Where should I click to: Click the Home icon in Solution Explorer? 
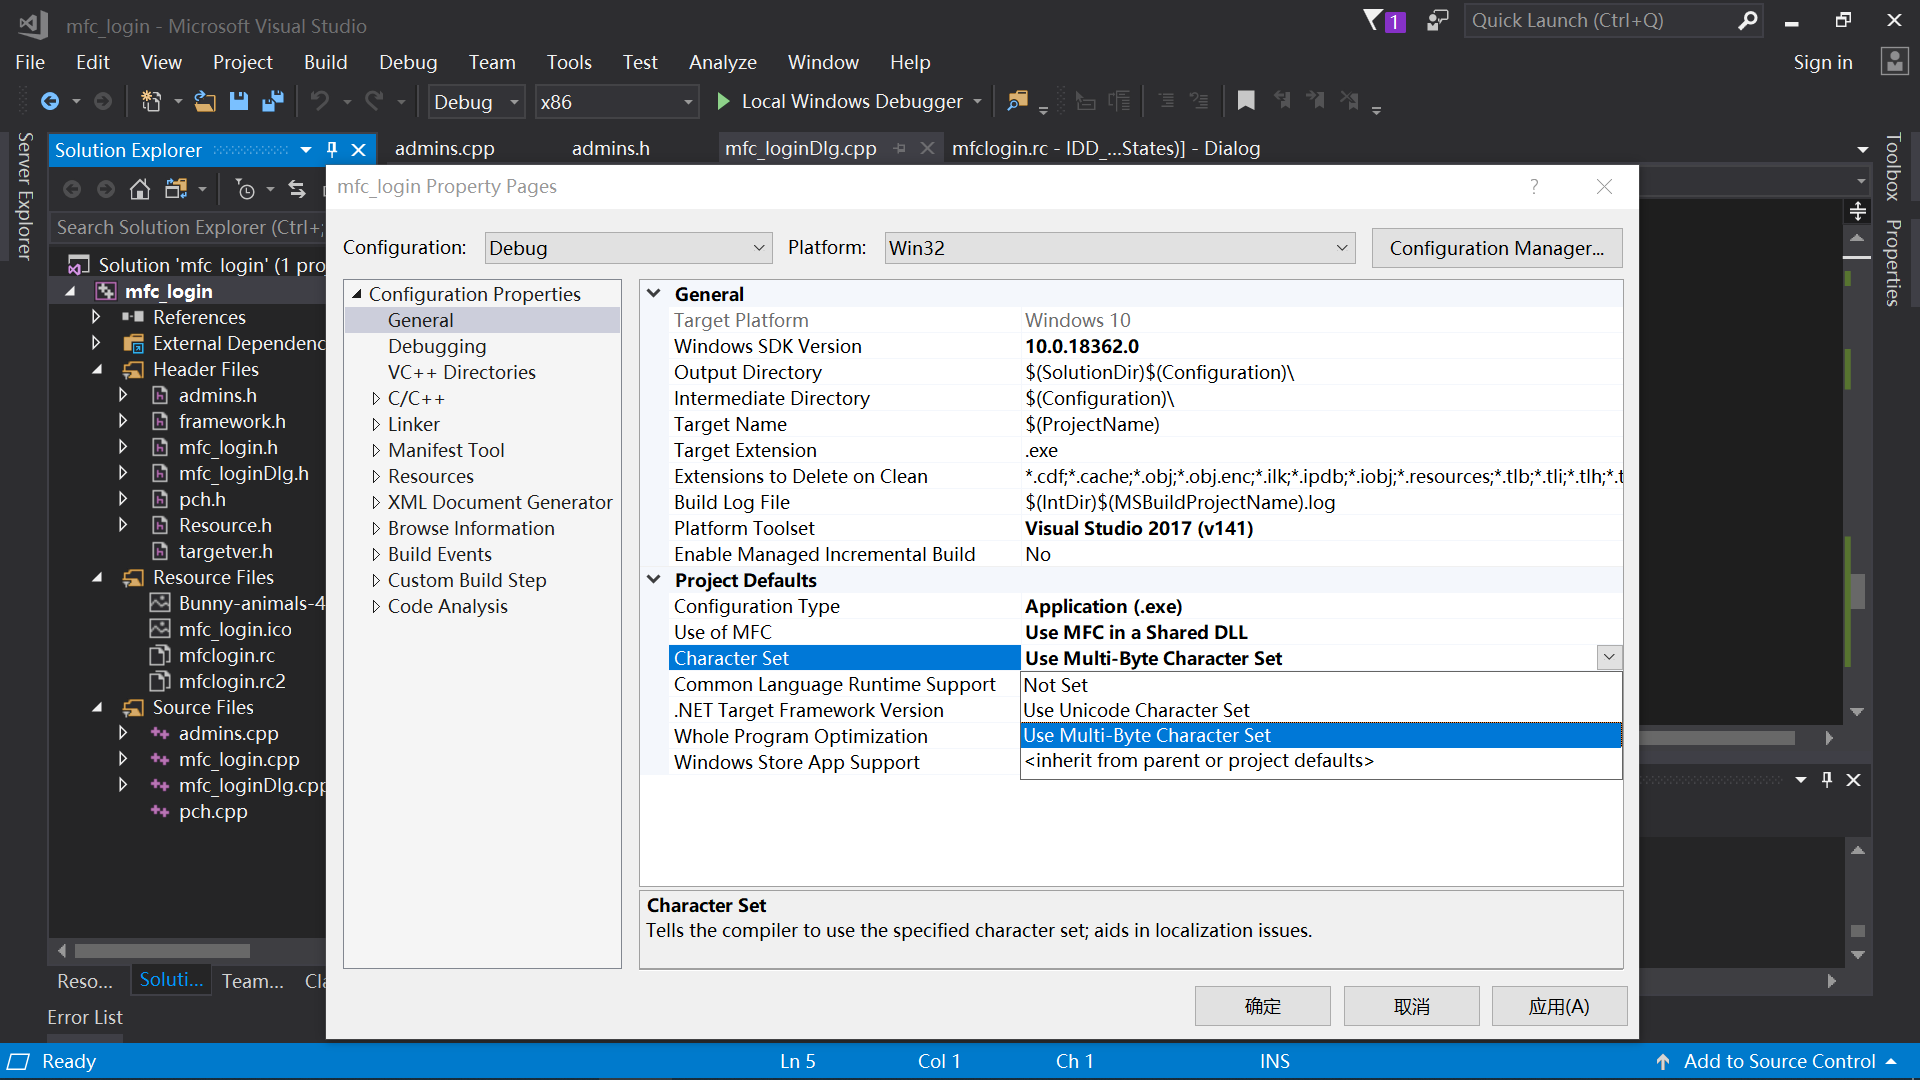(140, 189)
